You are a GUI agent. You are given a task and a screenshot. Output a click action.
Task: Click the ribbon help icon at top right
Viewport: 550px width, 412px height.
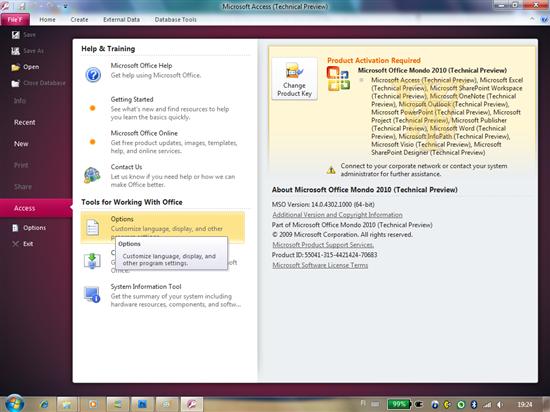coord(544,20)
